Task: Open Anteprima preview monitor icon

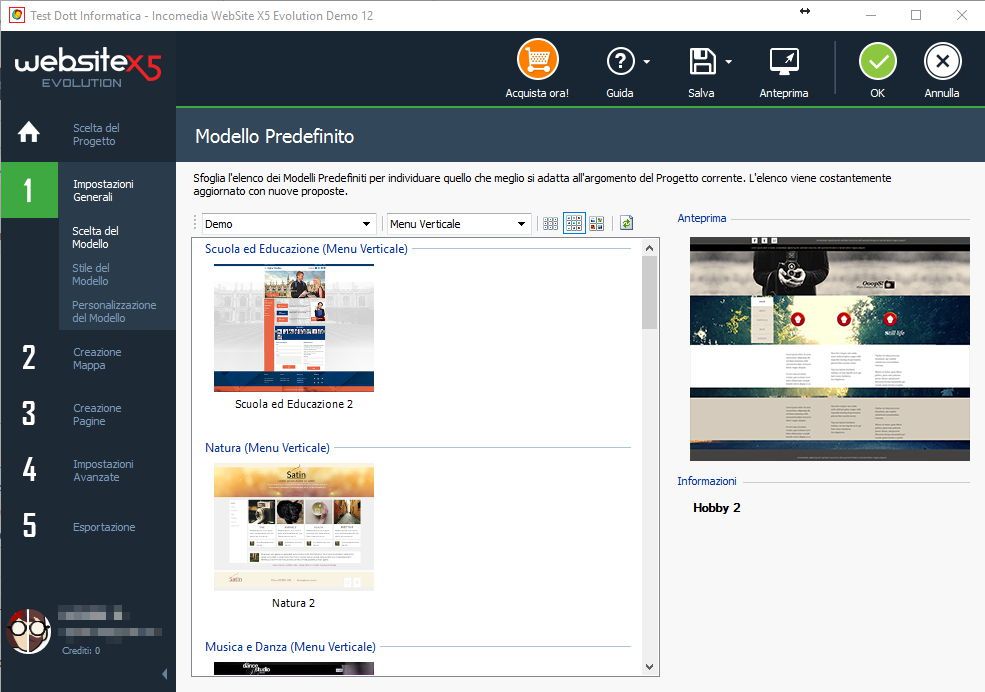Action: tap(783, 62)
